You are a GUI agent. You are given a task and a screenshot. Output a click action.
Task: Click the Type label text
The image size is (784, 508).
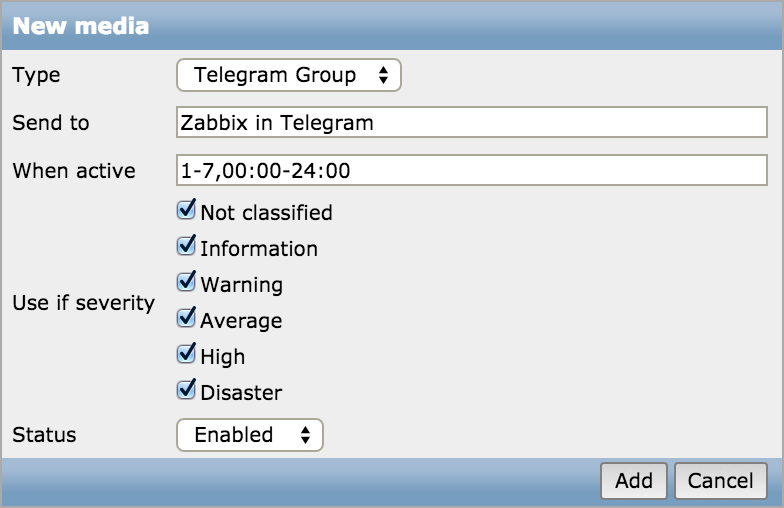[x=36, y=76]
